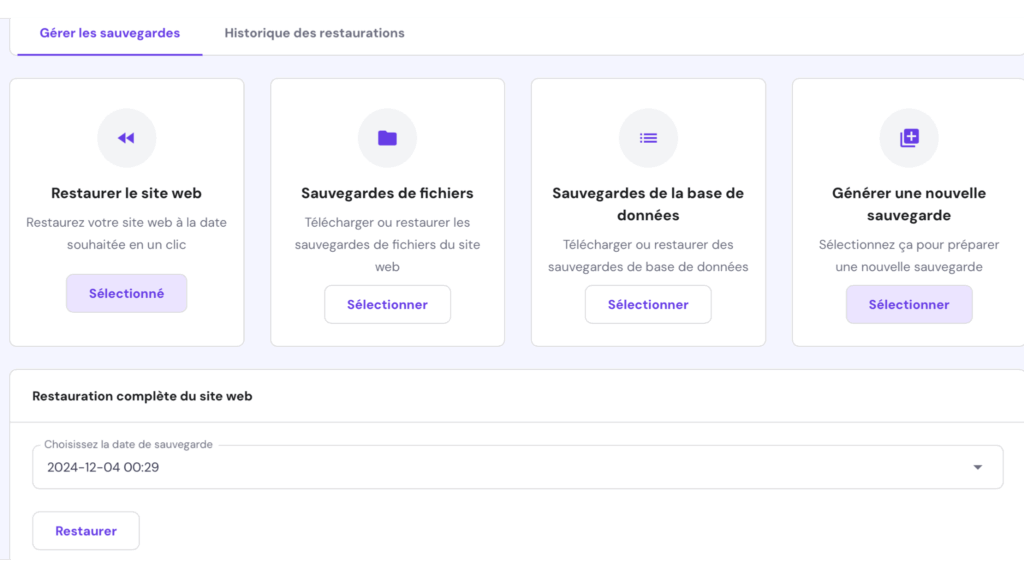Click the folder icon for file backups

coord(387,138)
